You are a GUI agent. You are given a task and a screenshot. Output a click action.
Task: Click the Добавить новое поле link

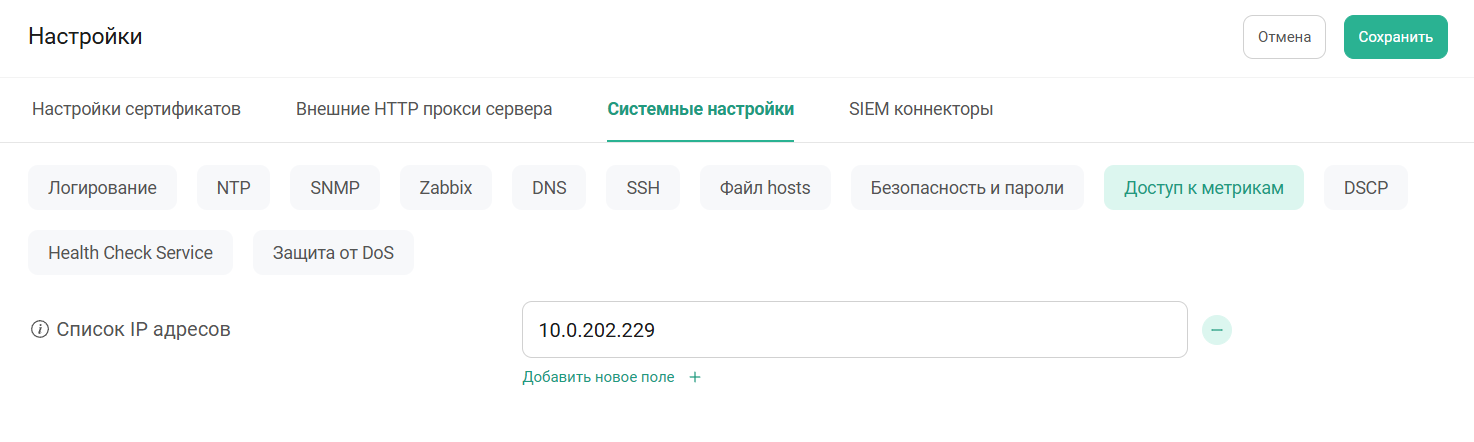[598, 378]
